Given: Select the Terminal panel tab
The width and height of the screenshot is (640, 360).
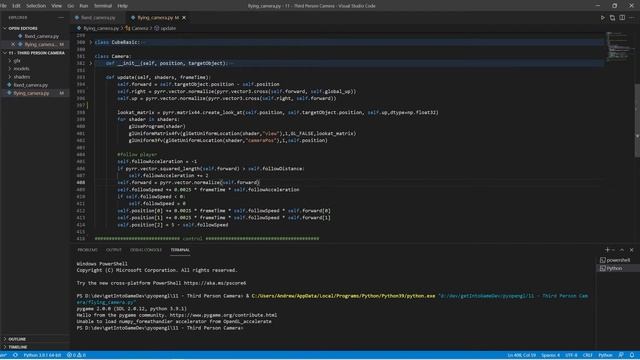Looking at the screenshot, I should [x=180, y=250].
